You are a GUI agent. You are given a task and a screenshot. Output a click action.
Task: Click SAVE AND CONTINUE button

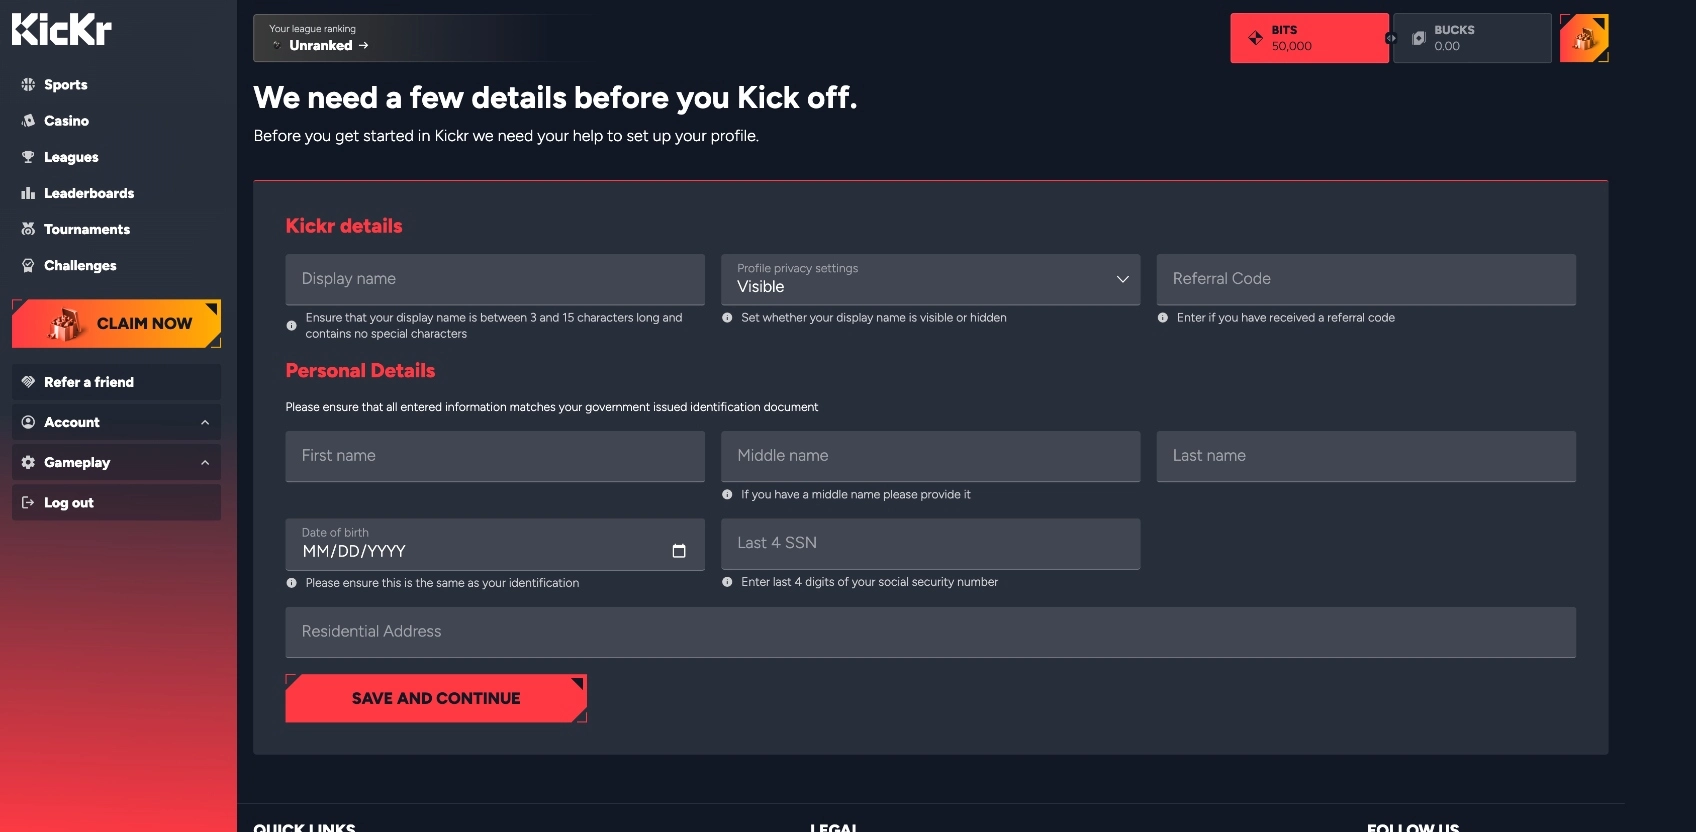(436, 698)
